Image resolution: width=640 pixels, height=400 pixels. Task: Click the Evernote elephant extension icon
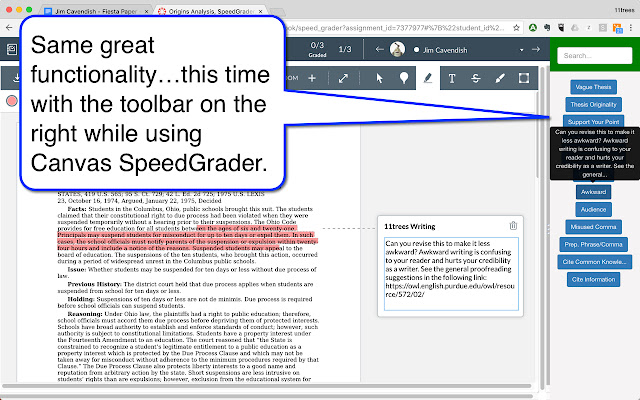click(x=547, y=28)
